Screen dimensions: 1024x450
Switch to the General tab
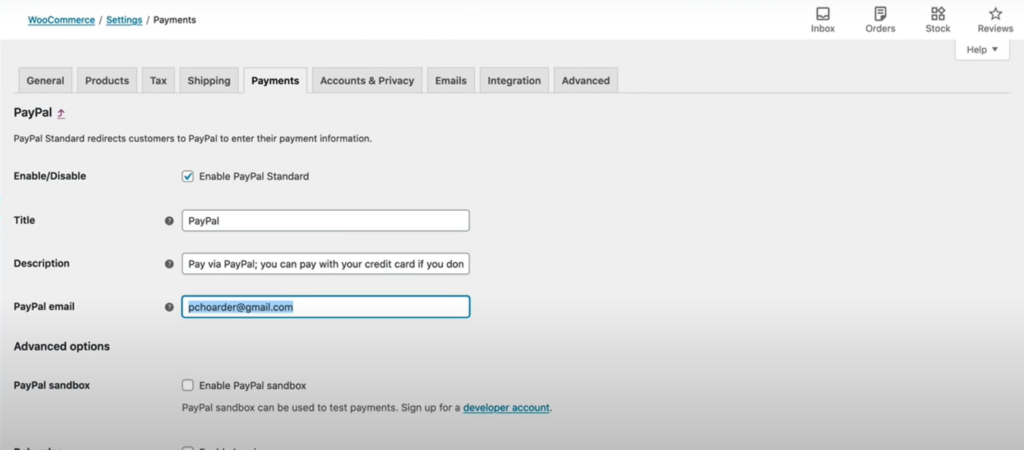pyautogui.click(x=45, y=80)
